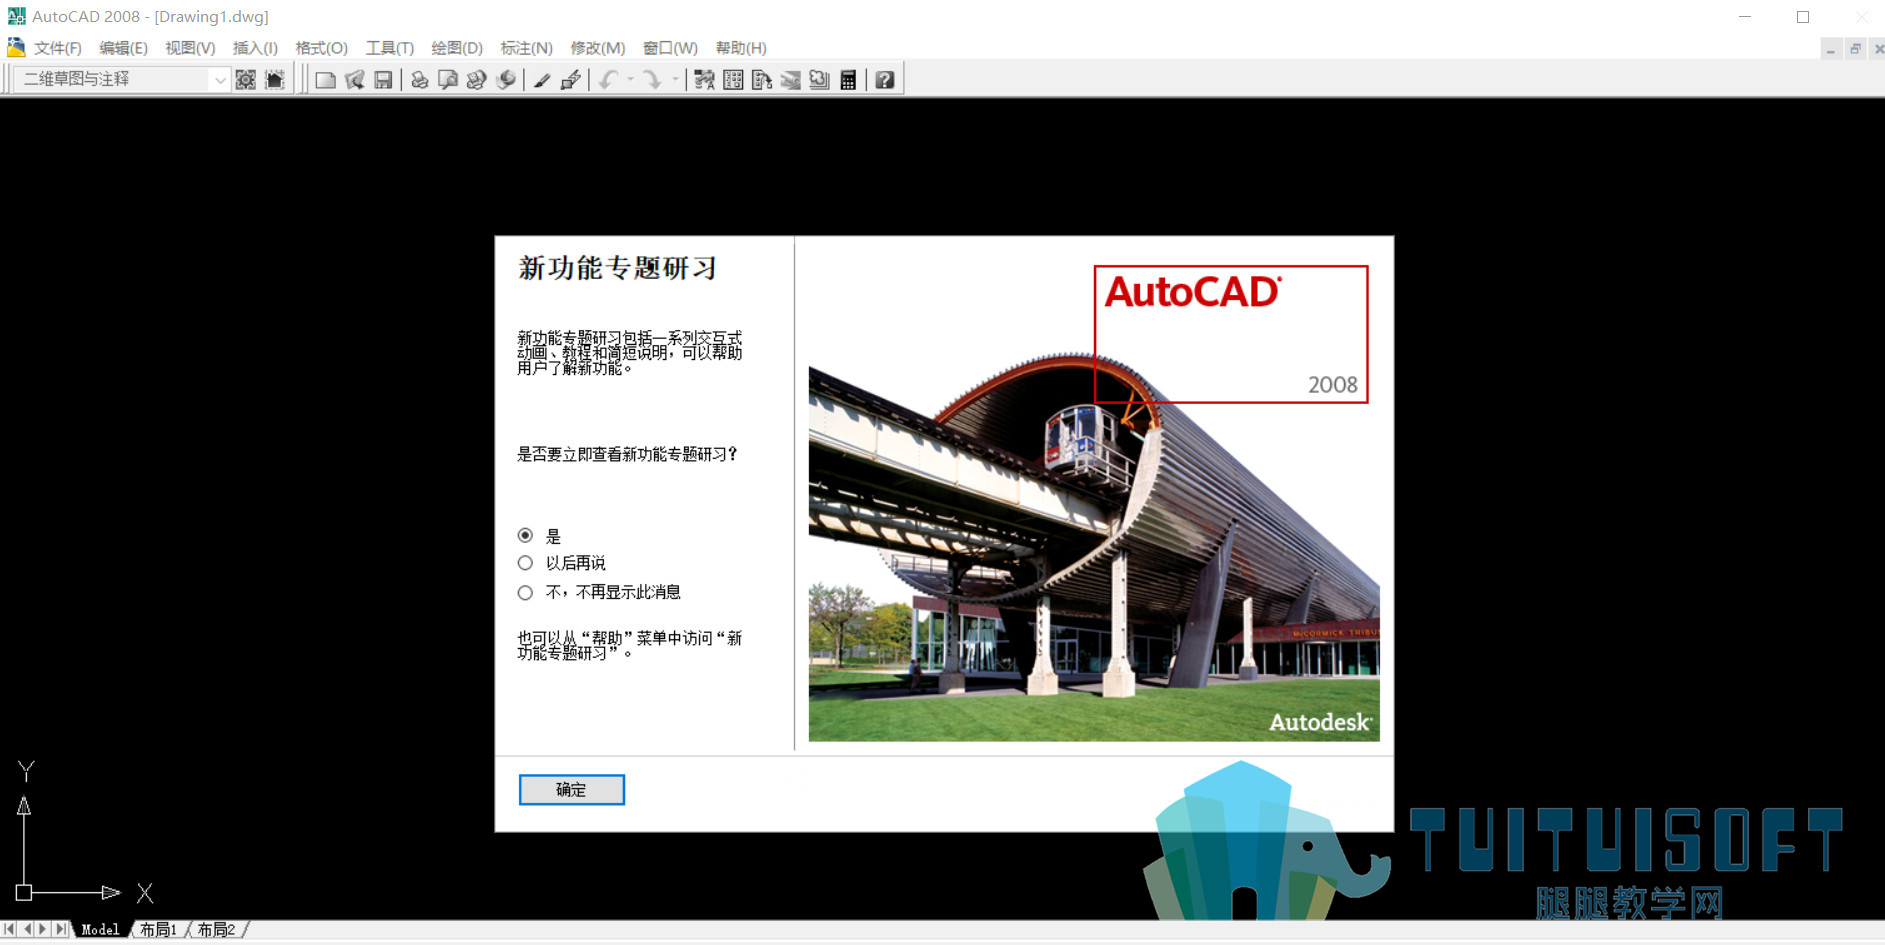Open the 插入(I) menu
This screenshot has width=1885, height=945.
(x=255, y=48)
